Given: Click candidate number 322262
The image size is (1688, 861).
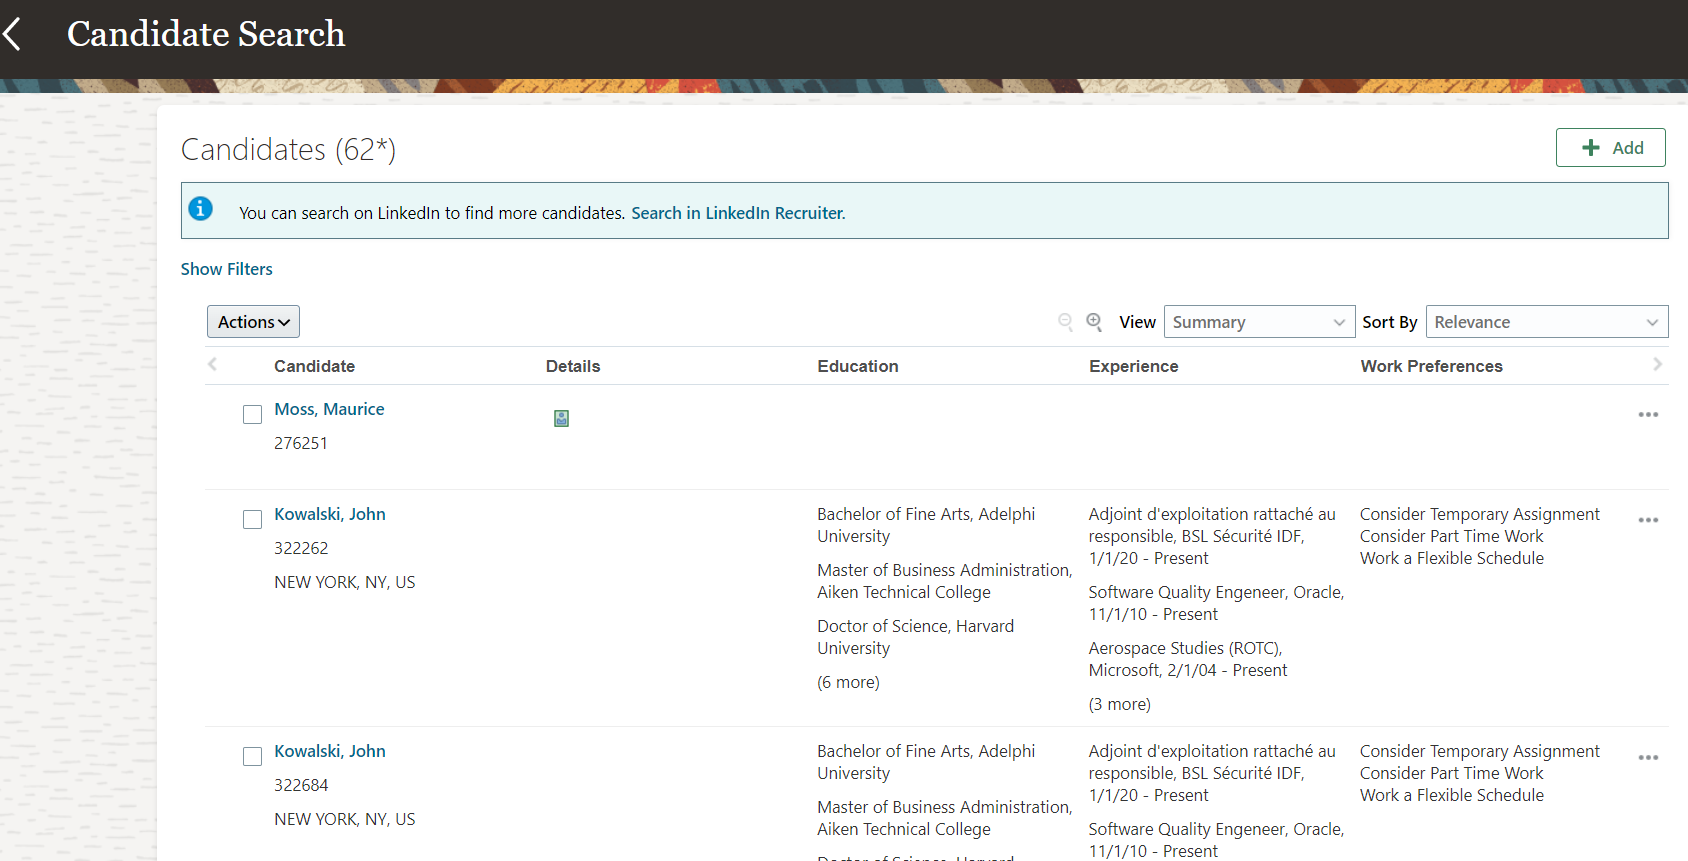Looking at the screenshot, I should 301,548.
